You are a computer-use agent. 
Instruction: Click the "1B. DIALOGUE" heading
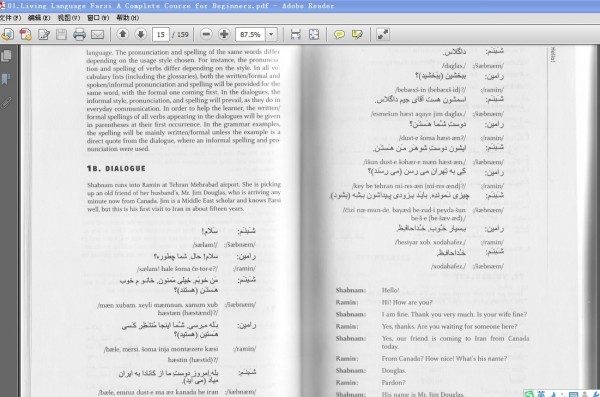pyautogui.click(x=116, y=168)
